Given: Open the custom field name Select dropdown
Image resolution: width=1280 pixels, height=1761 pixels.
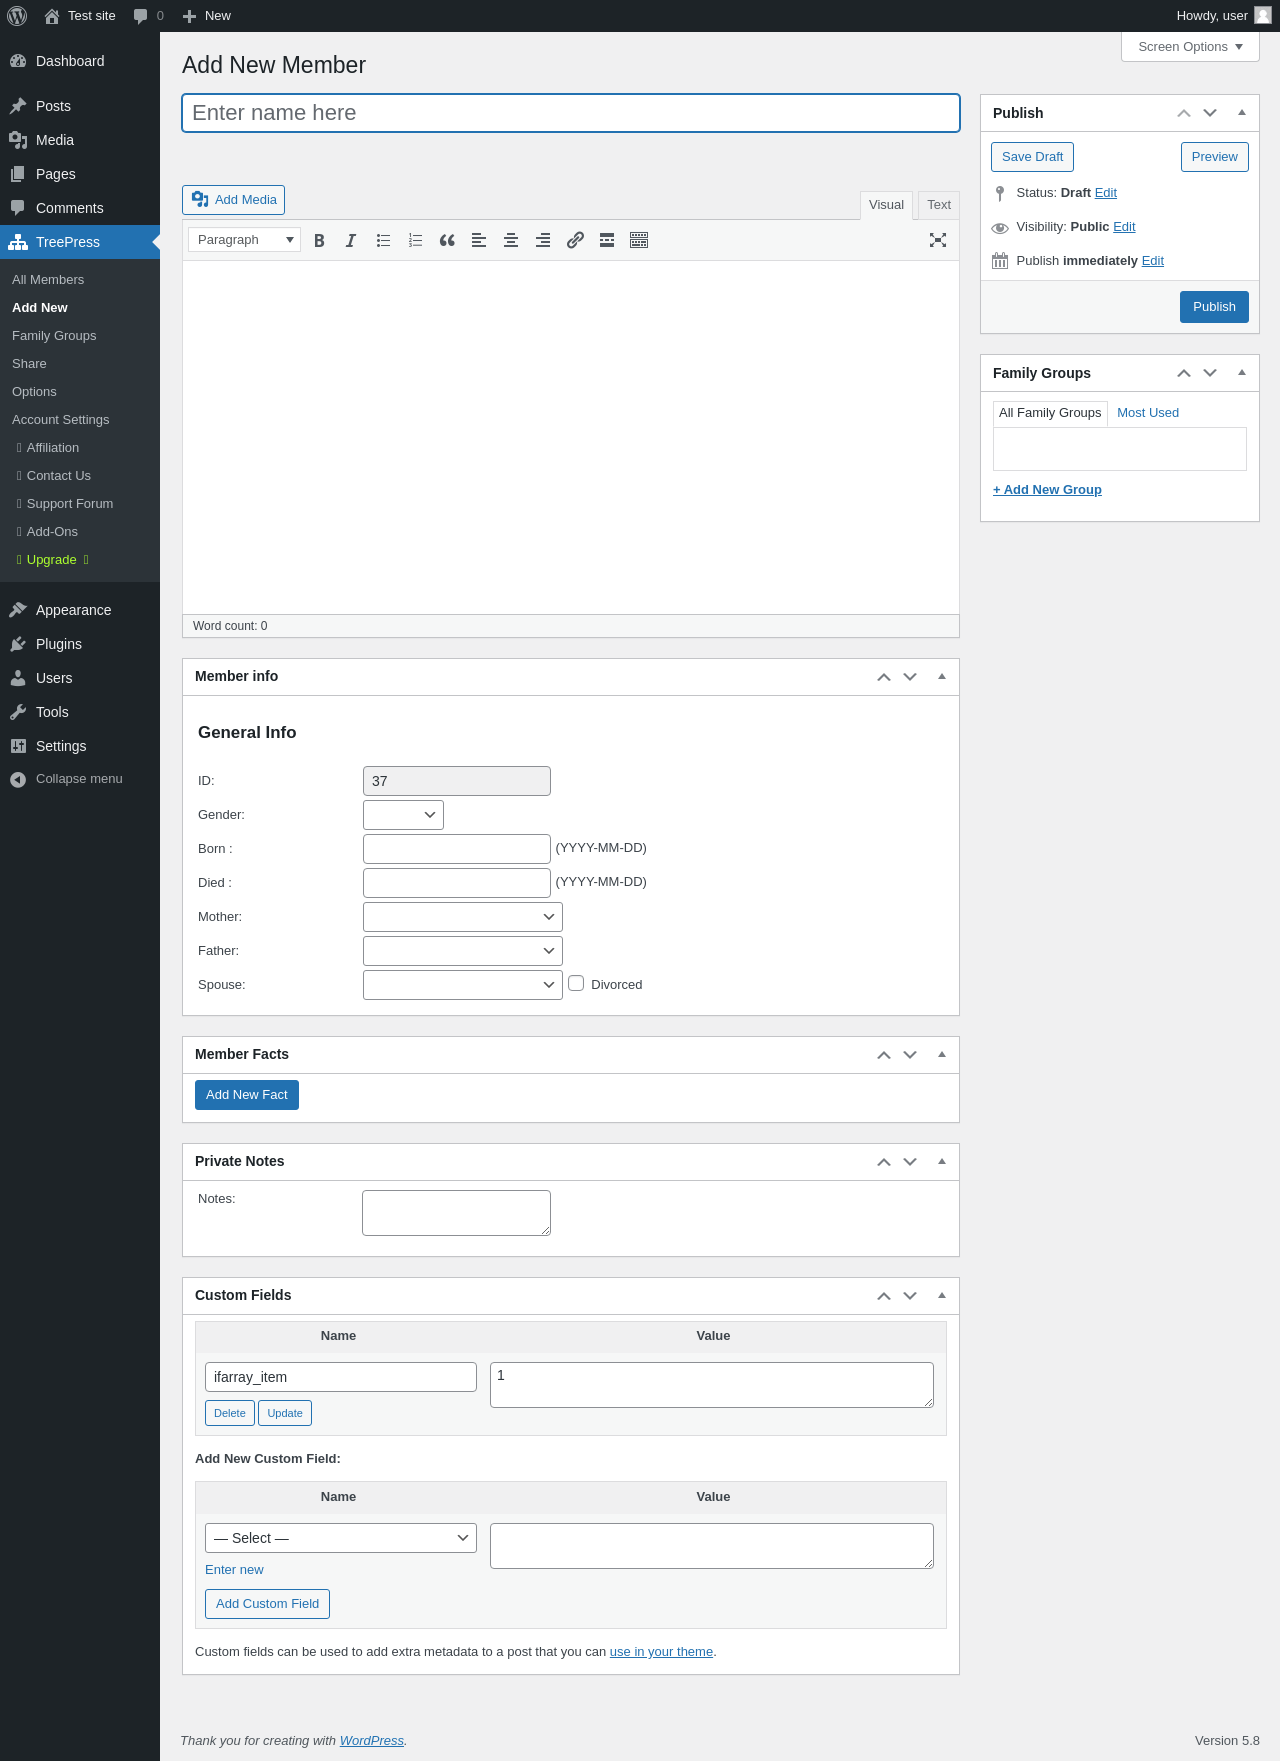Looking at the screenshot, I should [341, 1538].
